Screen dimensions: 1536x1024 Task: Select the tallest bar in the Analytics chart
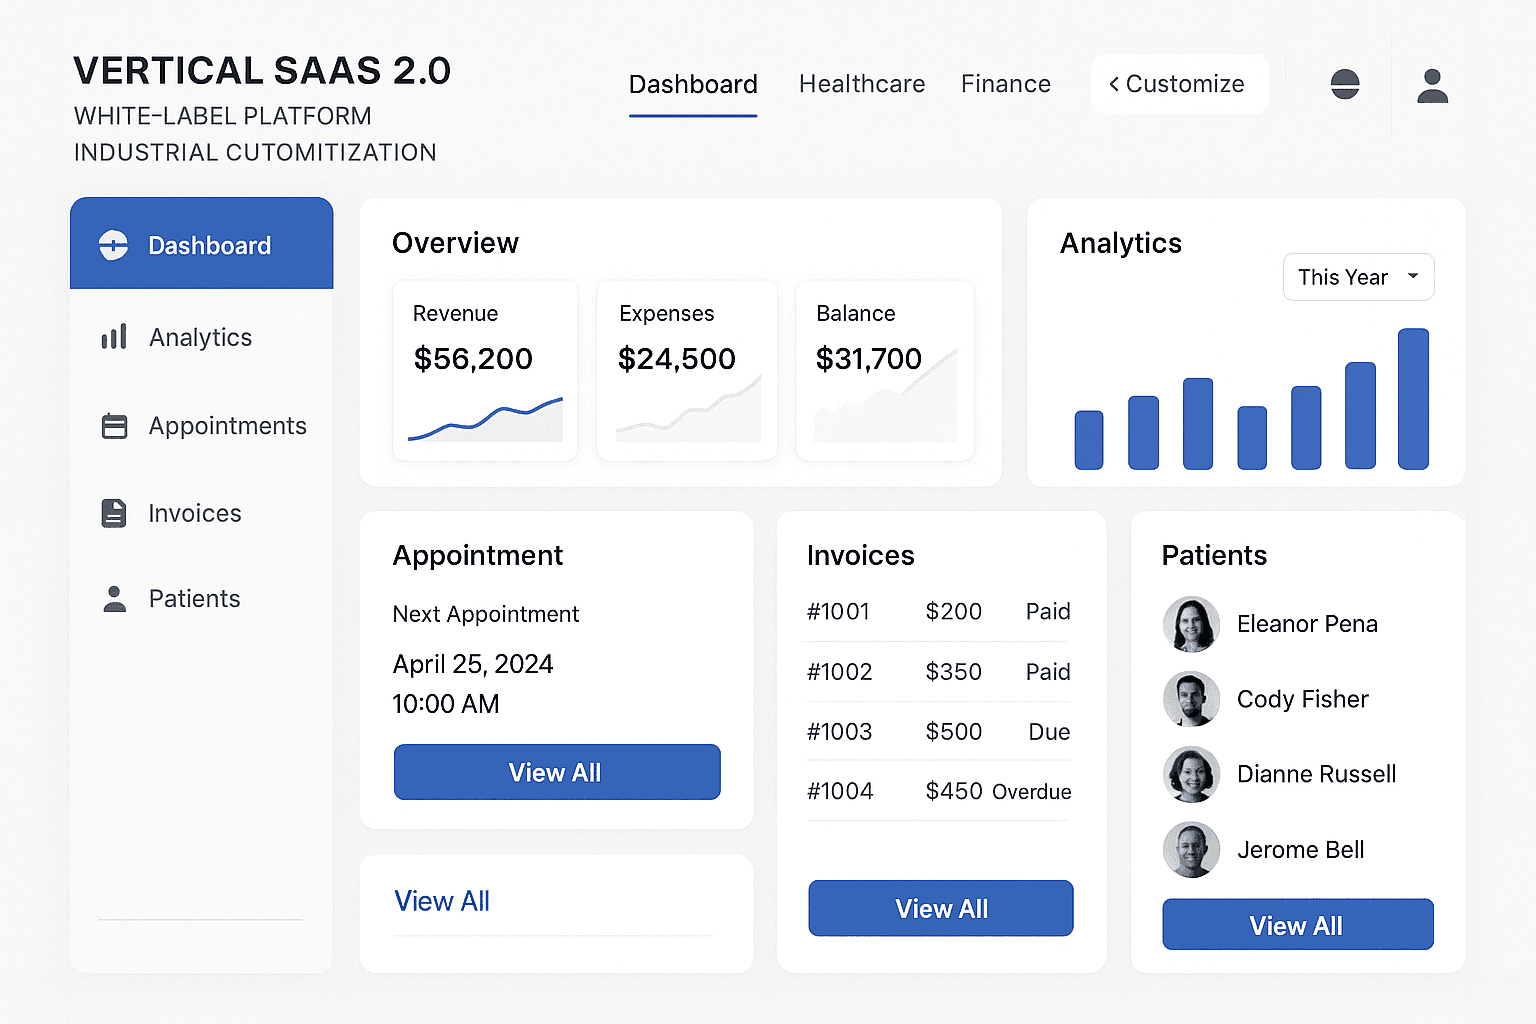(1413, 398)
